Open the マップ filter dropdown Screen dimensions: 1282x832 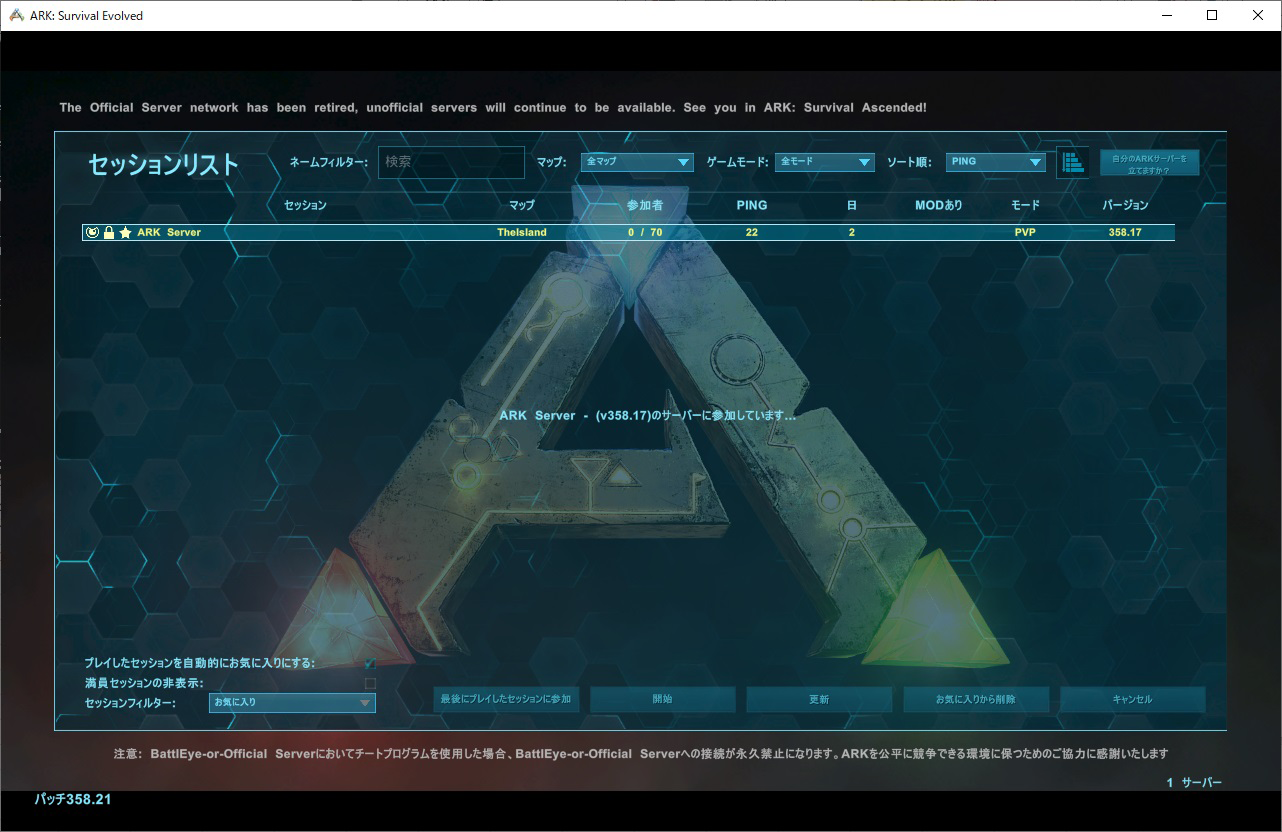coord(638,162)
